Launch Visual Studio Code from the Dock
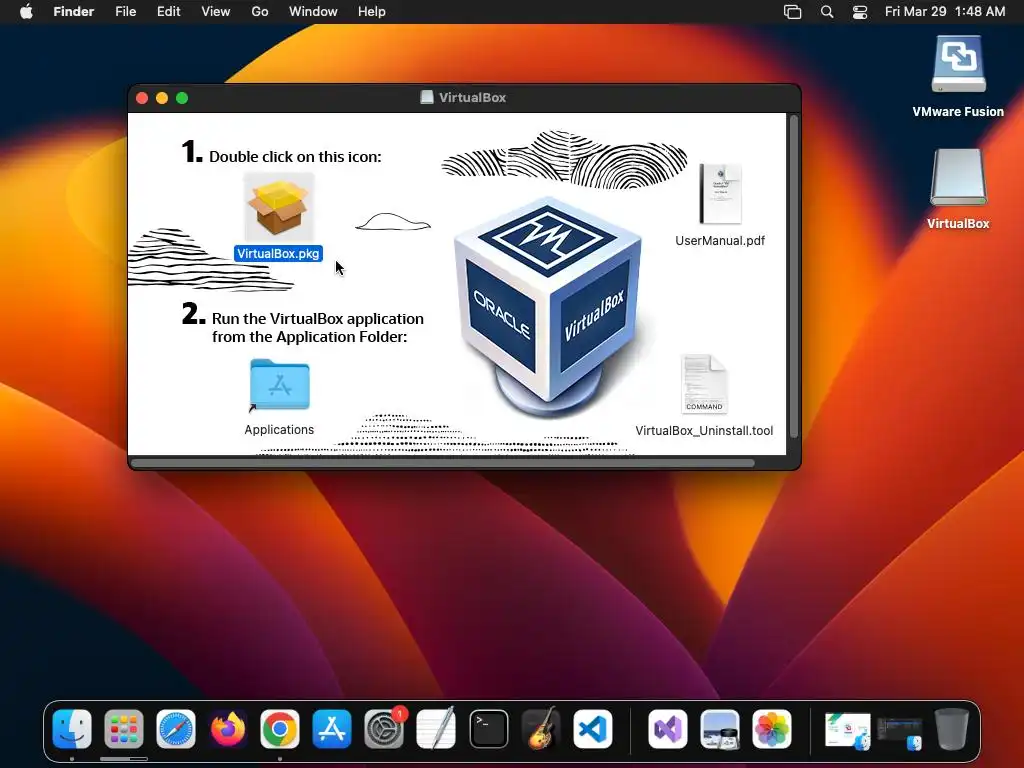 point(593,729)
